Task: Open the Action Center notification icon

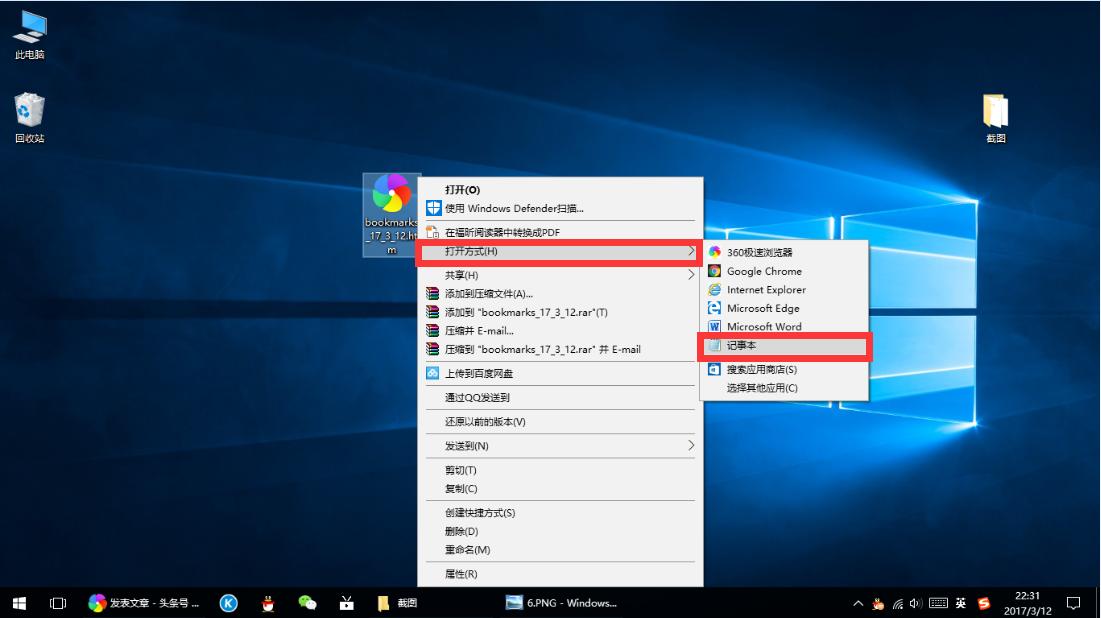Action: [1073, 603]
